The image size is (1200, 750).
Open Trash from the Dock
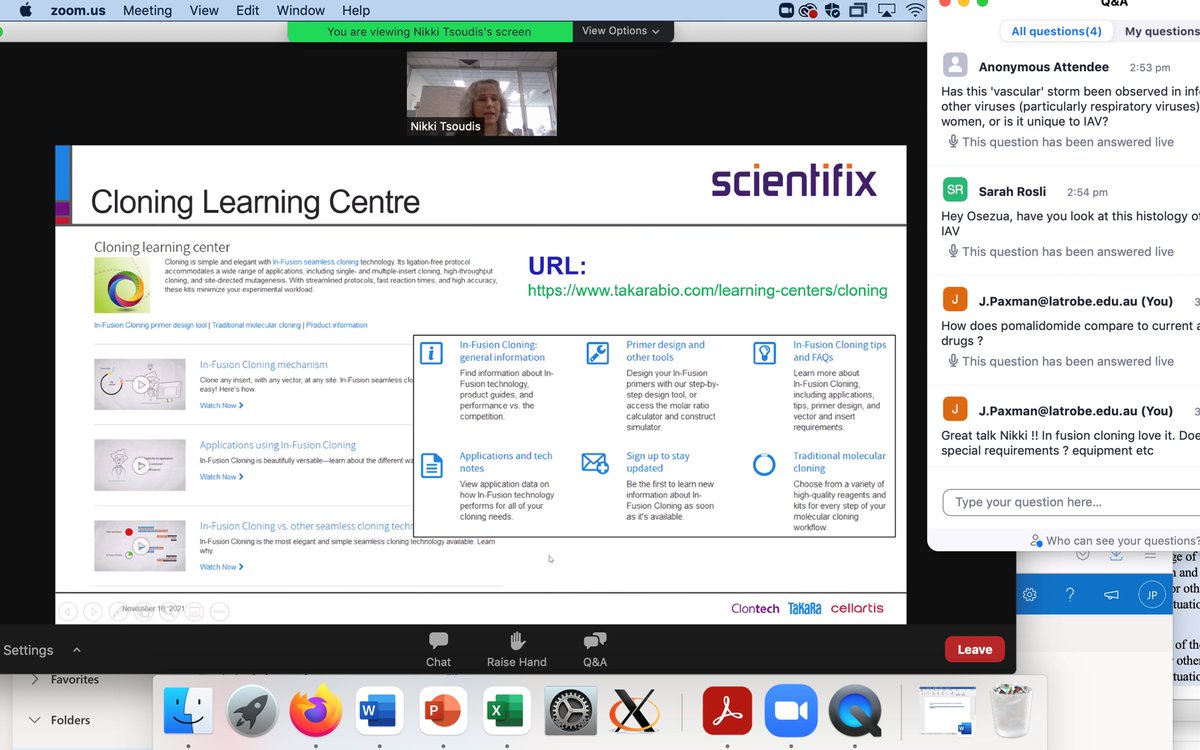click(x=1012, y=712)
